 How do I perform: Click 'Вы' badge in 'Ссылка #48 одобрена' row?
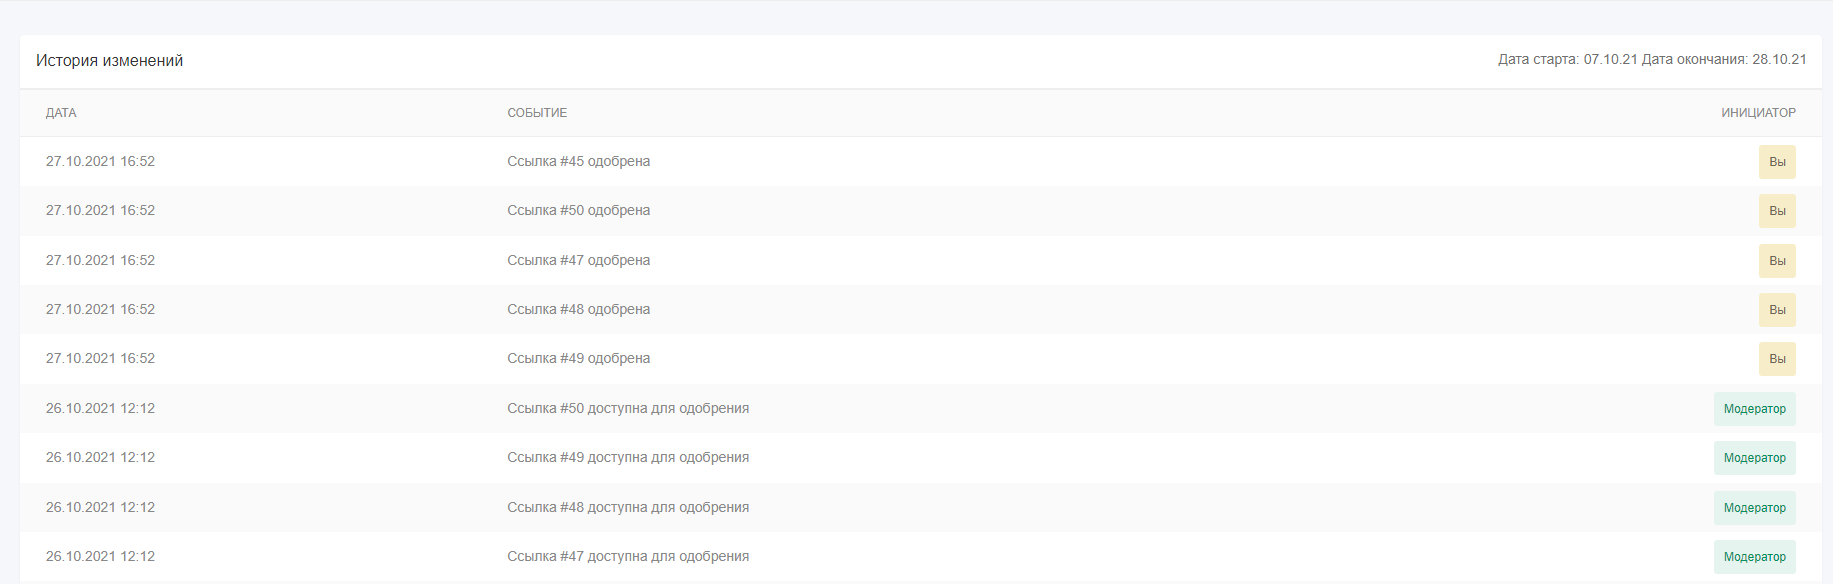(x=1776, y=310)
